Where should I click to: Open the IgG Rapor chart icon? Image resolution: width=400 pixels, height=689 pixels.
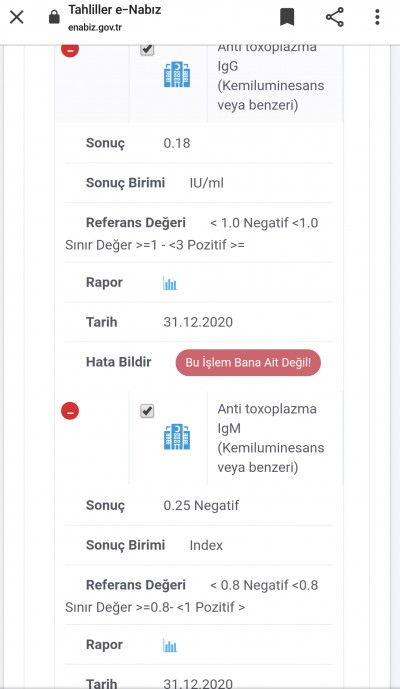(x=170, y=283)
